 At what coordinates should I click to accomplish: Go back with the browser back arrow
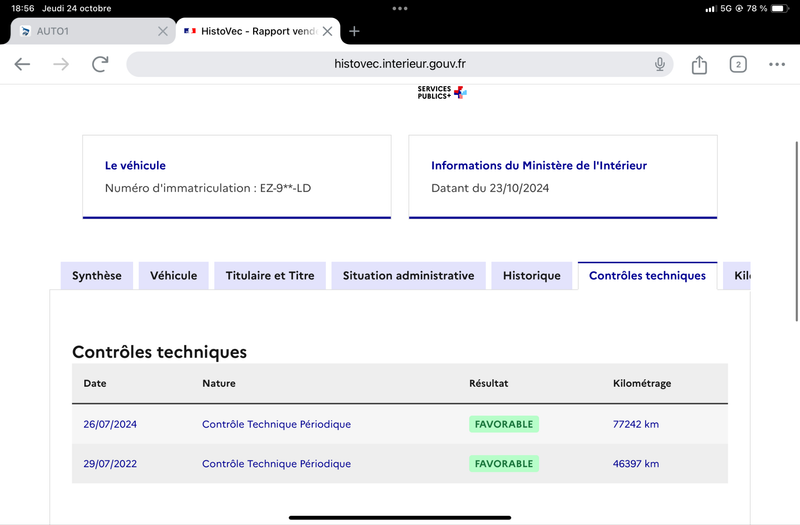point(22,64)
